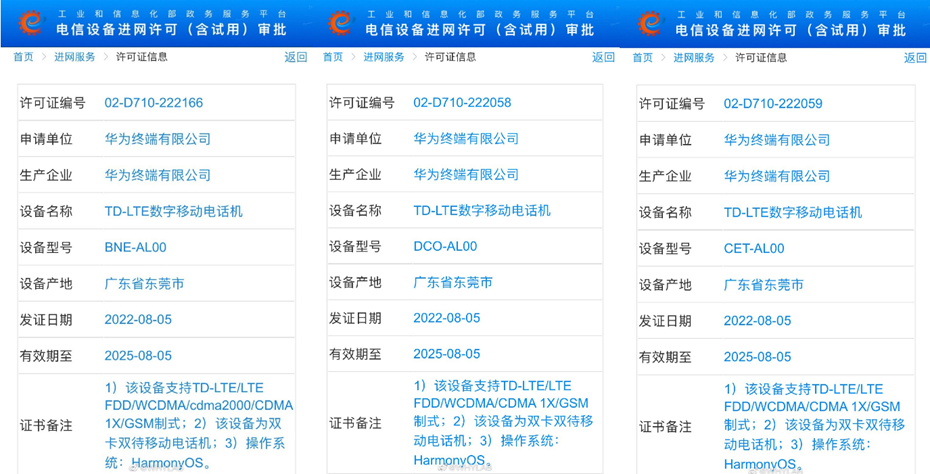This screenshot has height=474, width=930.
Task: Click 生产企业 value 华为终端有限公司 on the BNE-AL00 page
Action: 158,175
